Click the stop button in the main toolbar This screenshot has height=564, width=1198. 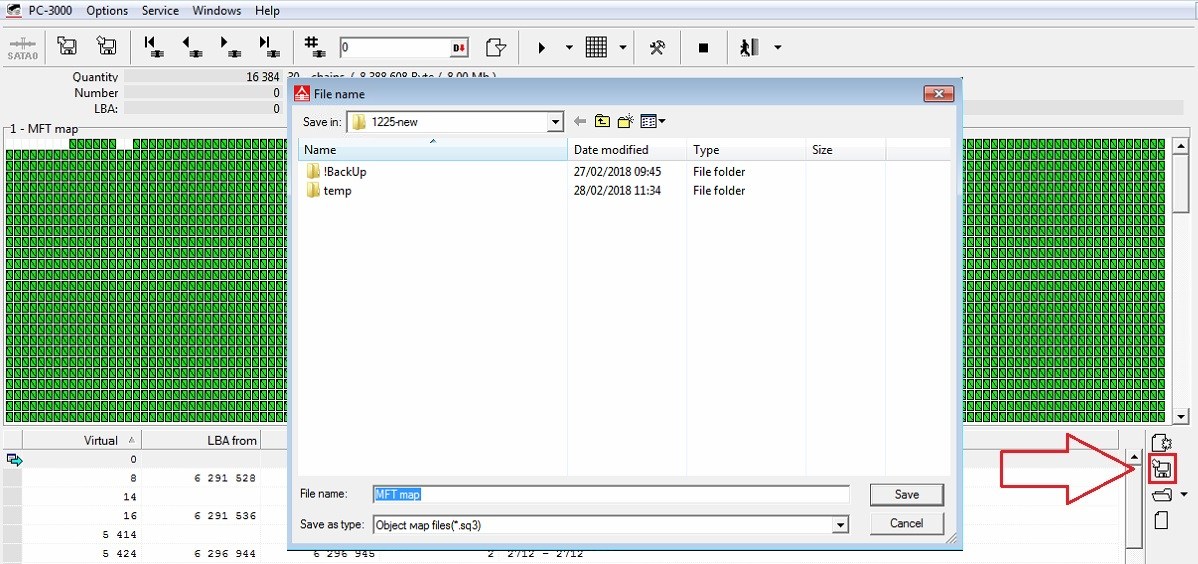coord(703,47)
